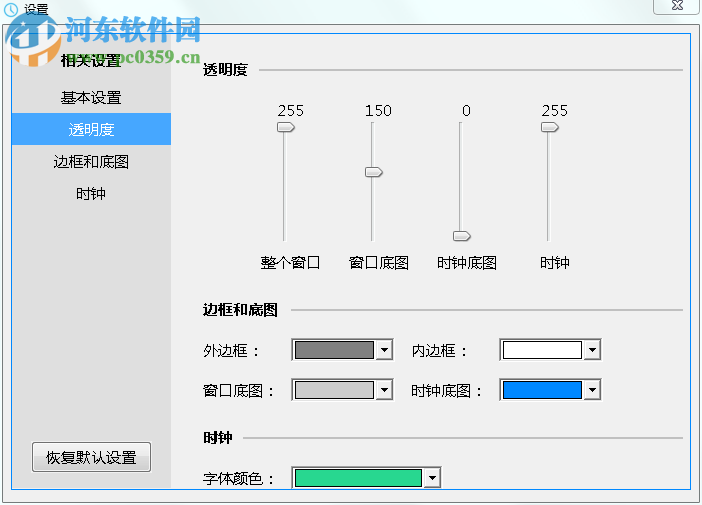The height and width of the screenshot is (505, 702).
Task: Click the 整个窗口 transparency slider thumb
Action: [286, 128]
